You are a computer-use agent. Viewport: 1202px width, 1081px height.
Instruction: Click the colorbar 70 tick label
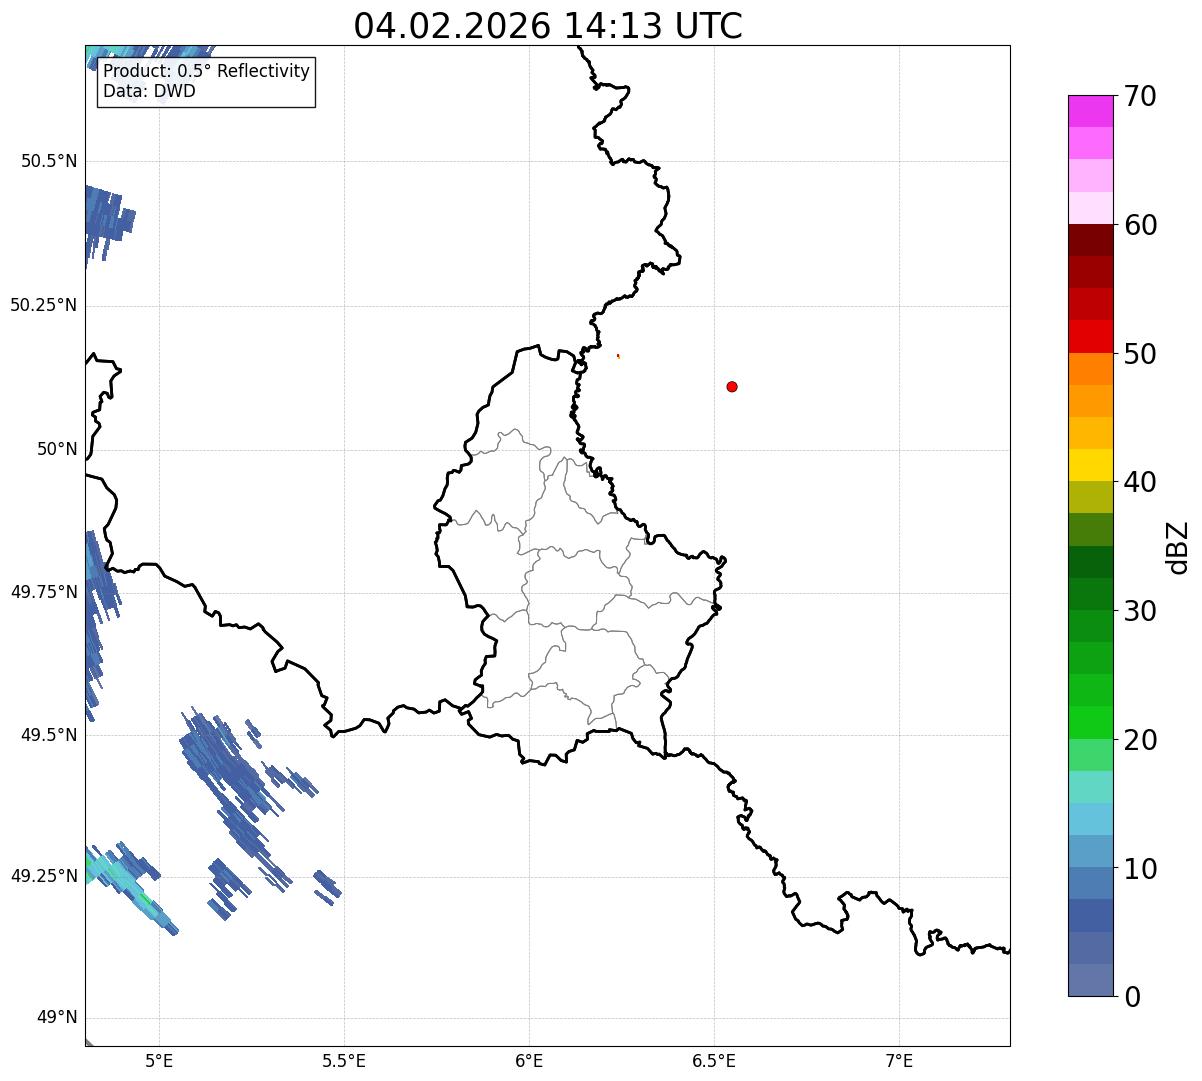click(1140, 96)
